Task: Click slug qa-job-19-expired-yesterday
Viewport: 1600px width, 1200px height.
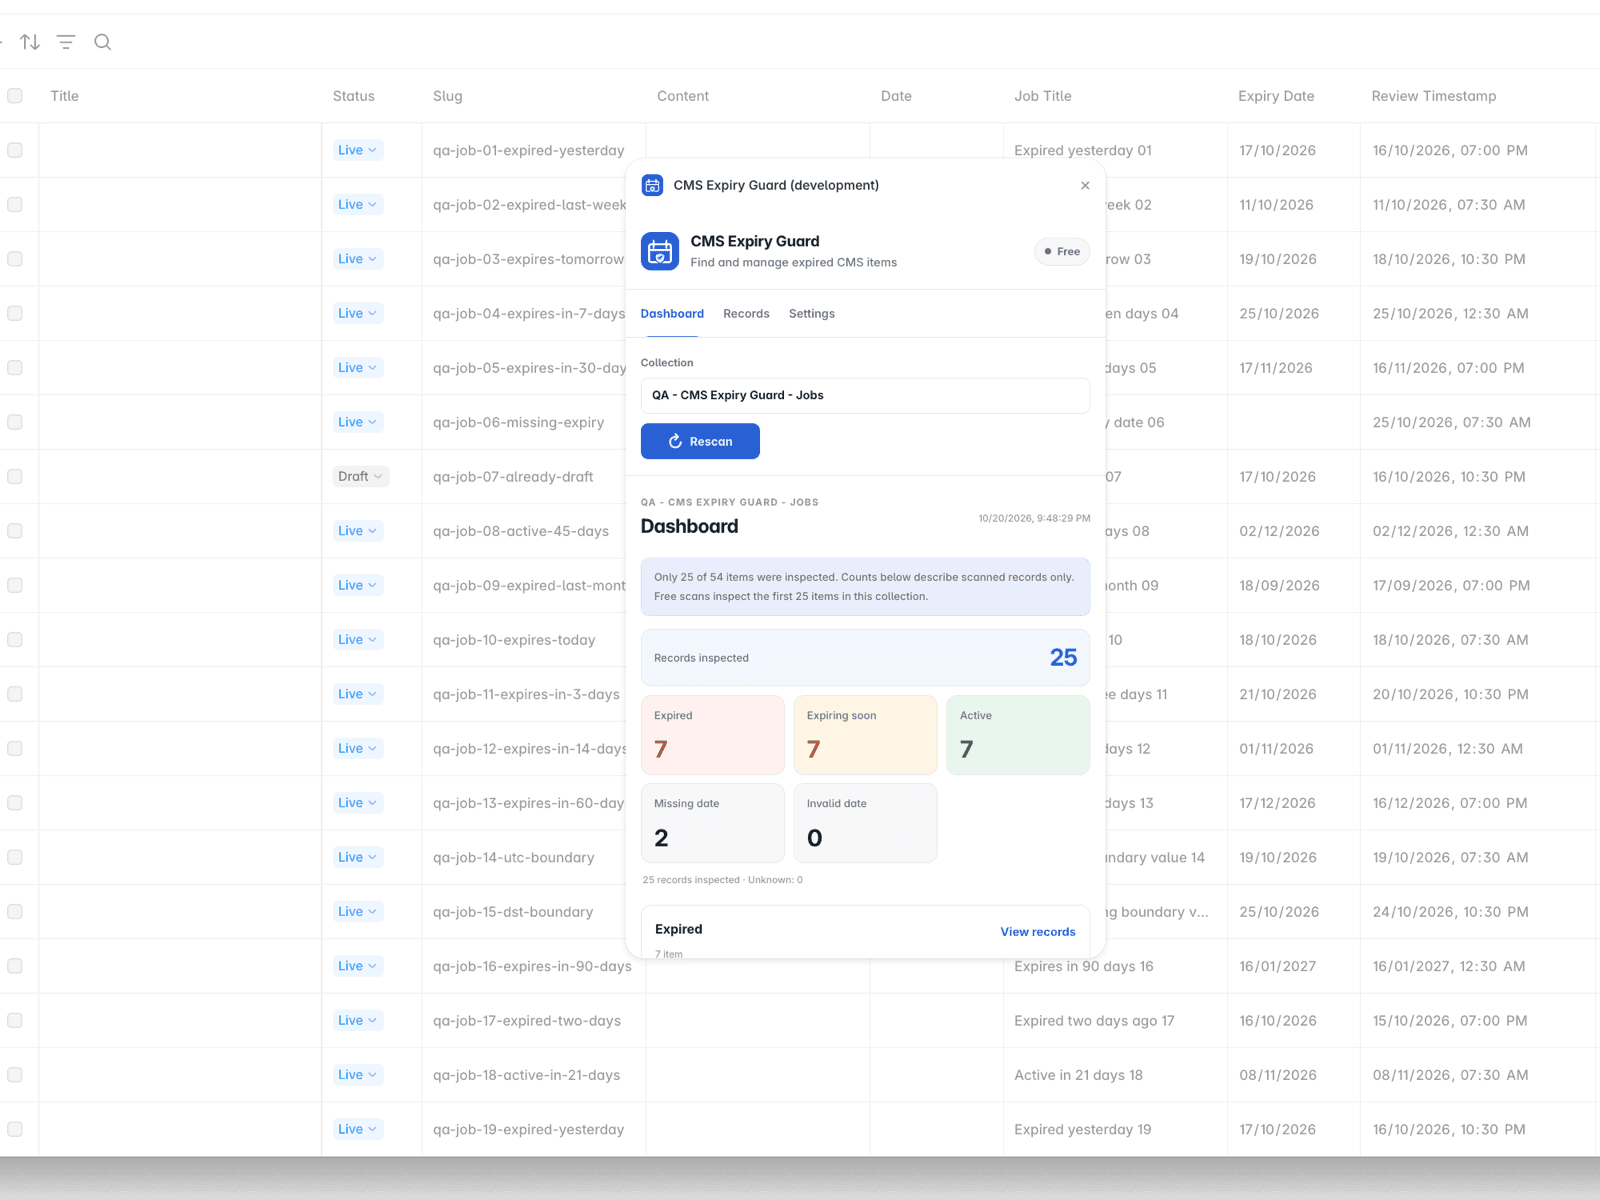Action: (528, 1130)
